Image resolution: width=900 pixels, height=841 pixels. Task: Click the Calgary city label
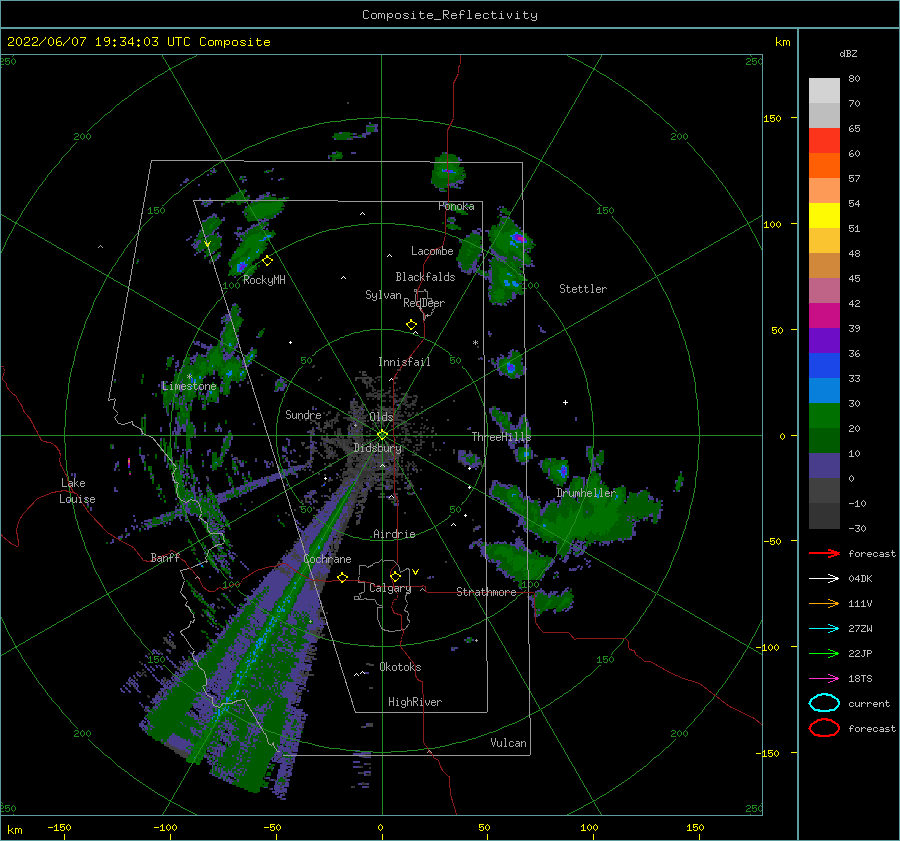390,588
